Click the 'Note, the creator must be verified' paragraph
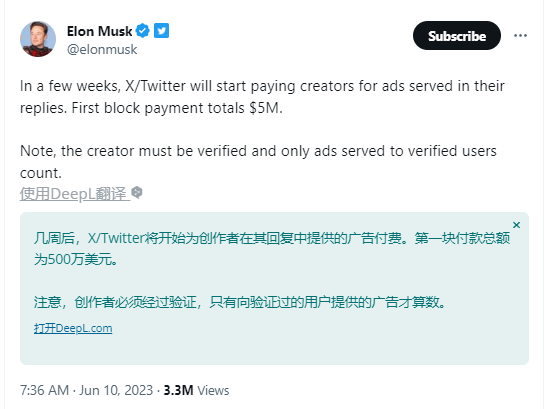Viewport: 547px width, 409px height. coord(258,162)
